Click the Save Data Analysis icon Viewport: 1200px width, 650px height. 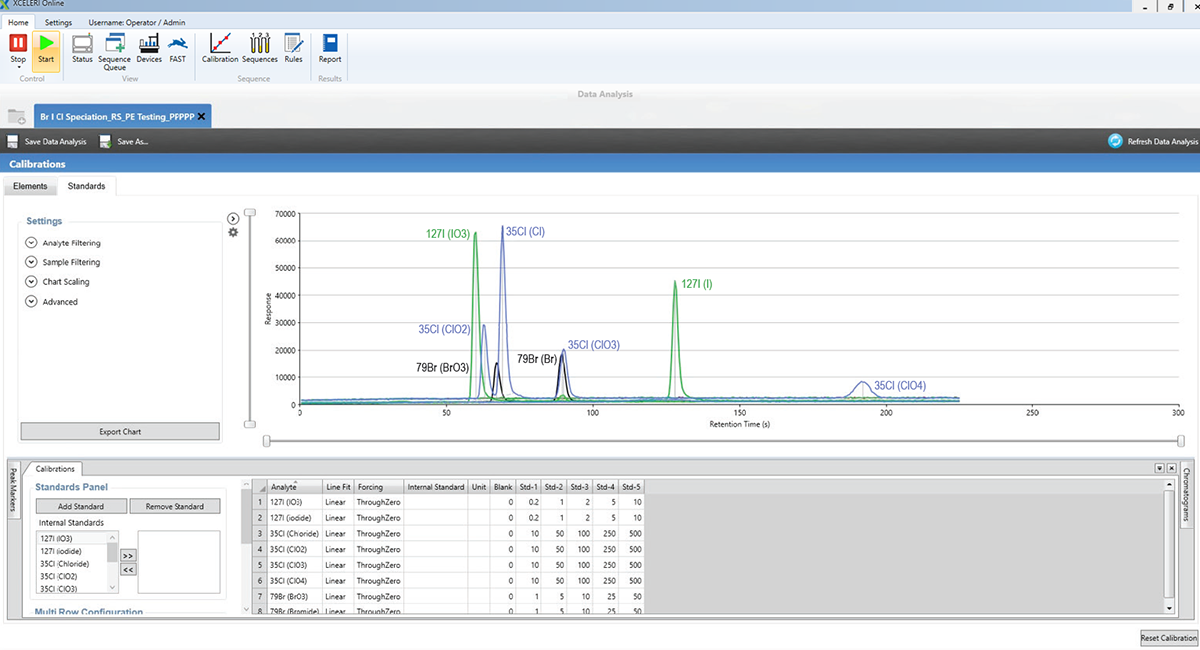[x=13, y=142]
